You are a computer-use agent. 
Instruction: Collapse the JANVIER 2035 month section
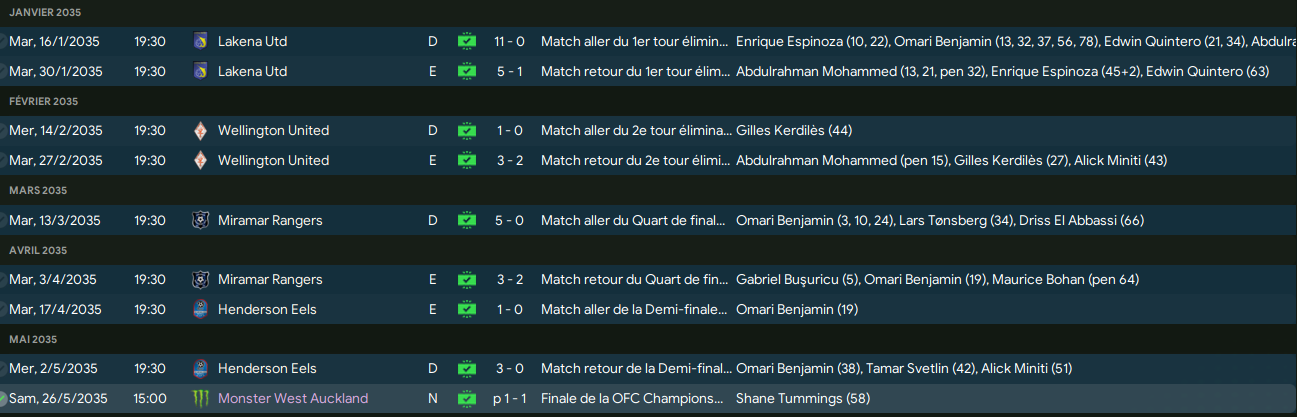click(x=45, y=12)
